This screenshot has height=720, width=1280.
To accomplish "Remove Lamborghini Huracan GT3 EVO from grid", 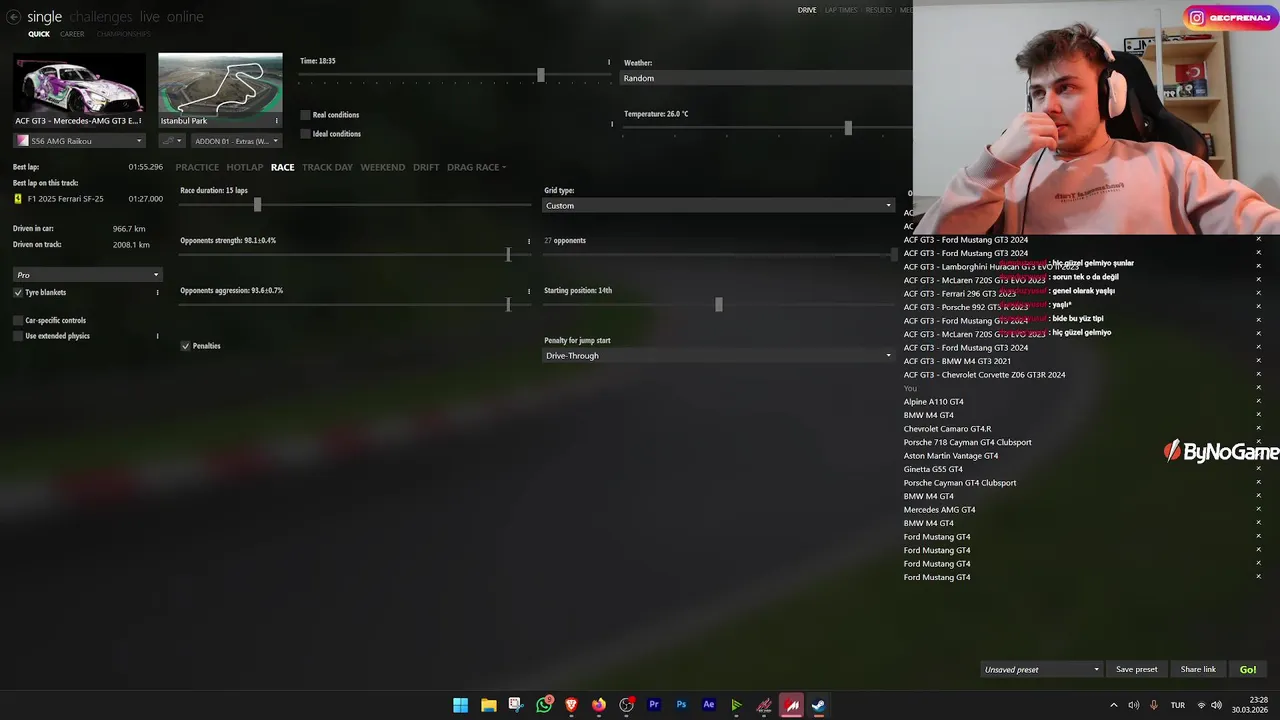I will pyautogui.click(x=1259, y=267).
